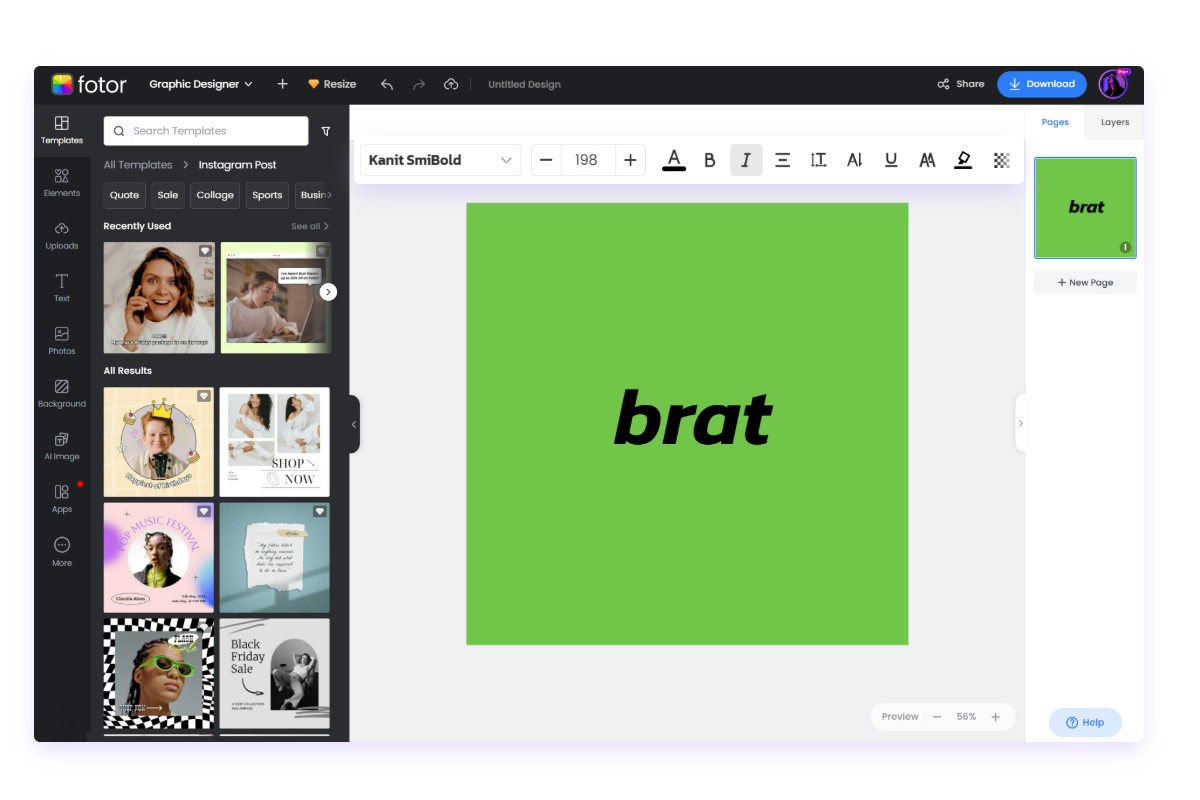
Task: Open the text color picker
Action: [x=674, y=160]
